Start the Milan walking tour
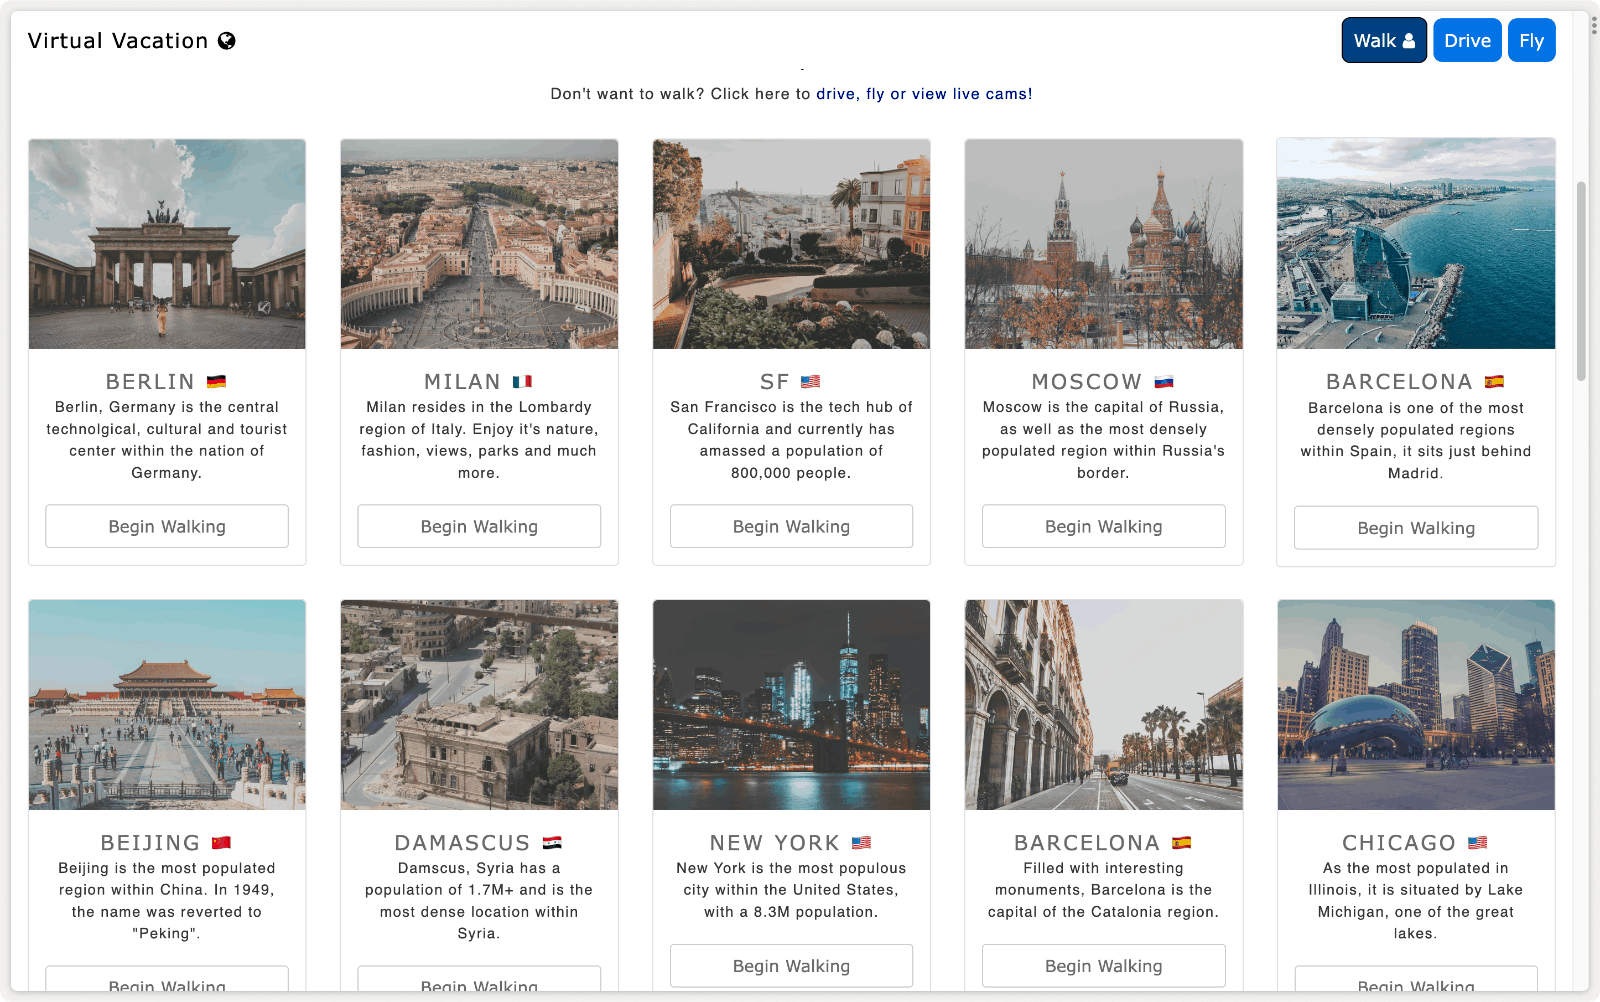The image size is (1600, 1002). click(479, 527)
